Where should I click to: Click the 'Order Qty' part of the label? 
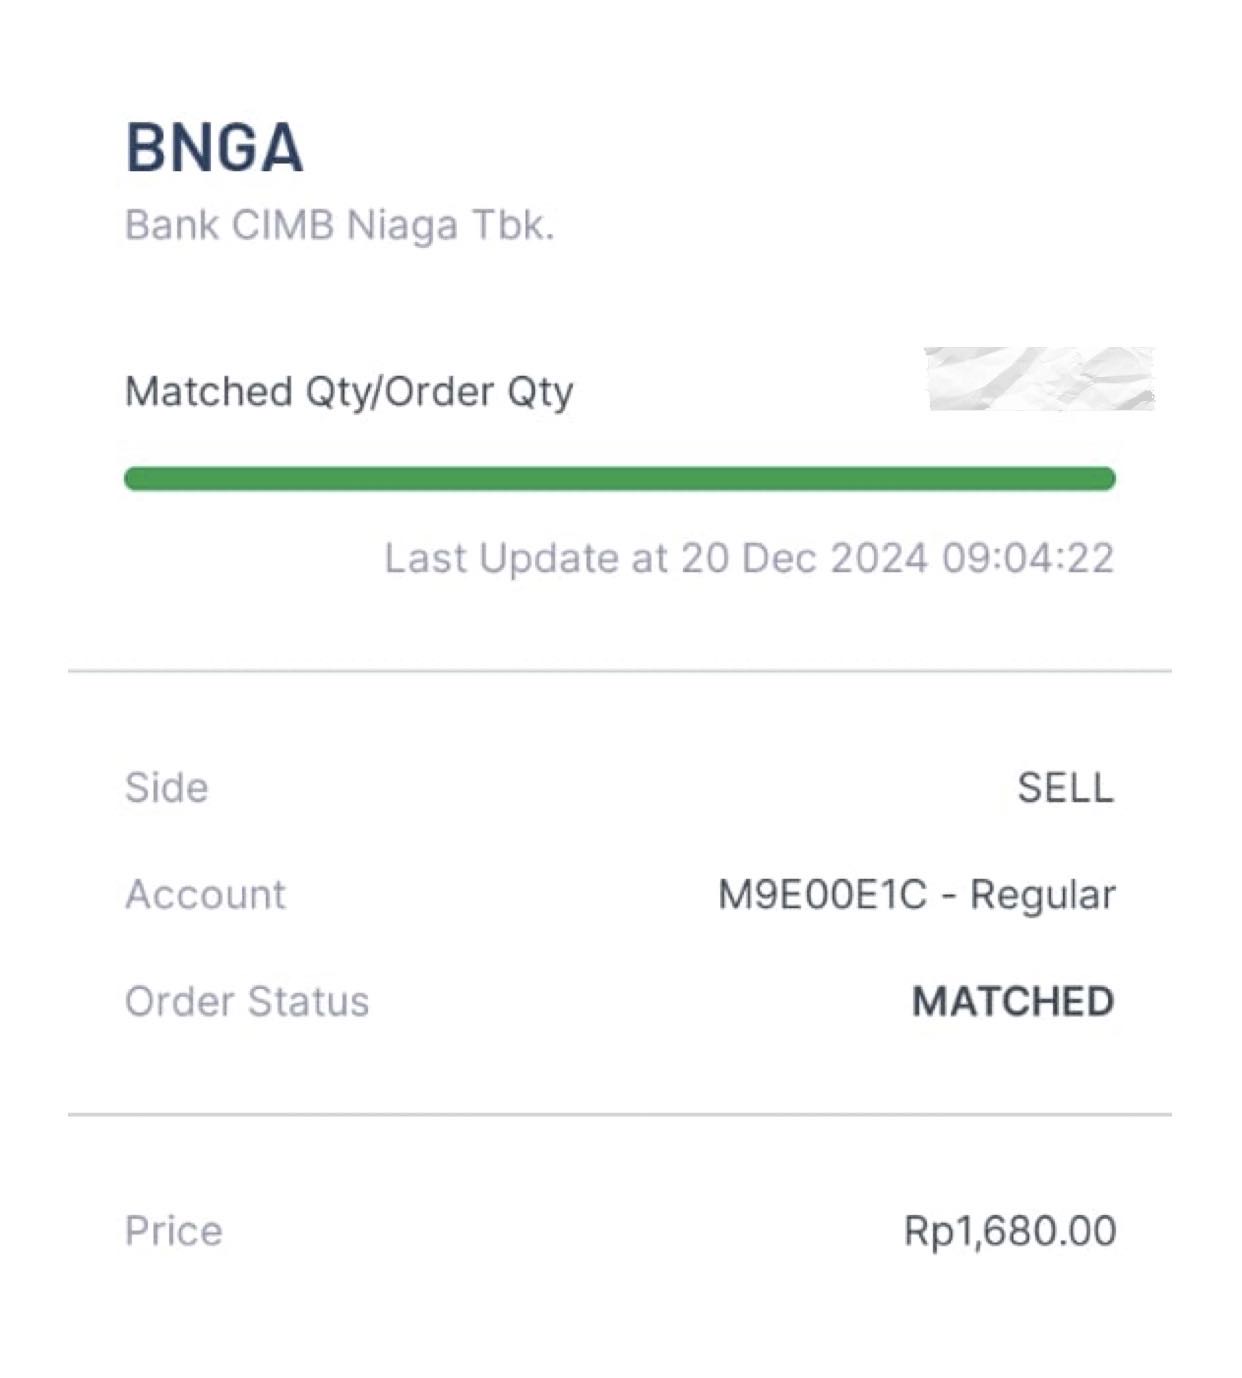click(478, 391)
